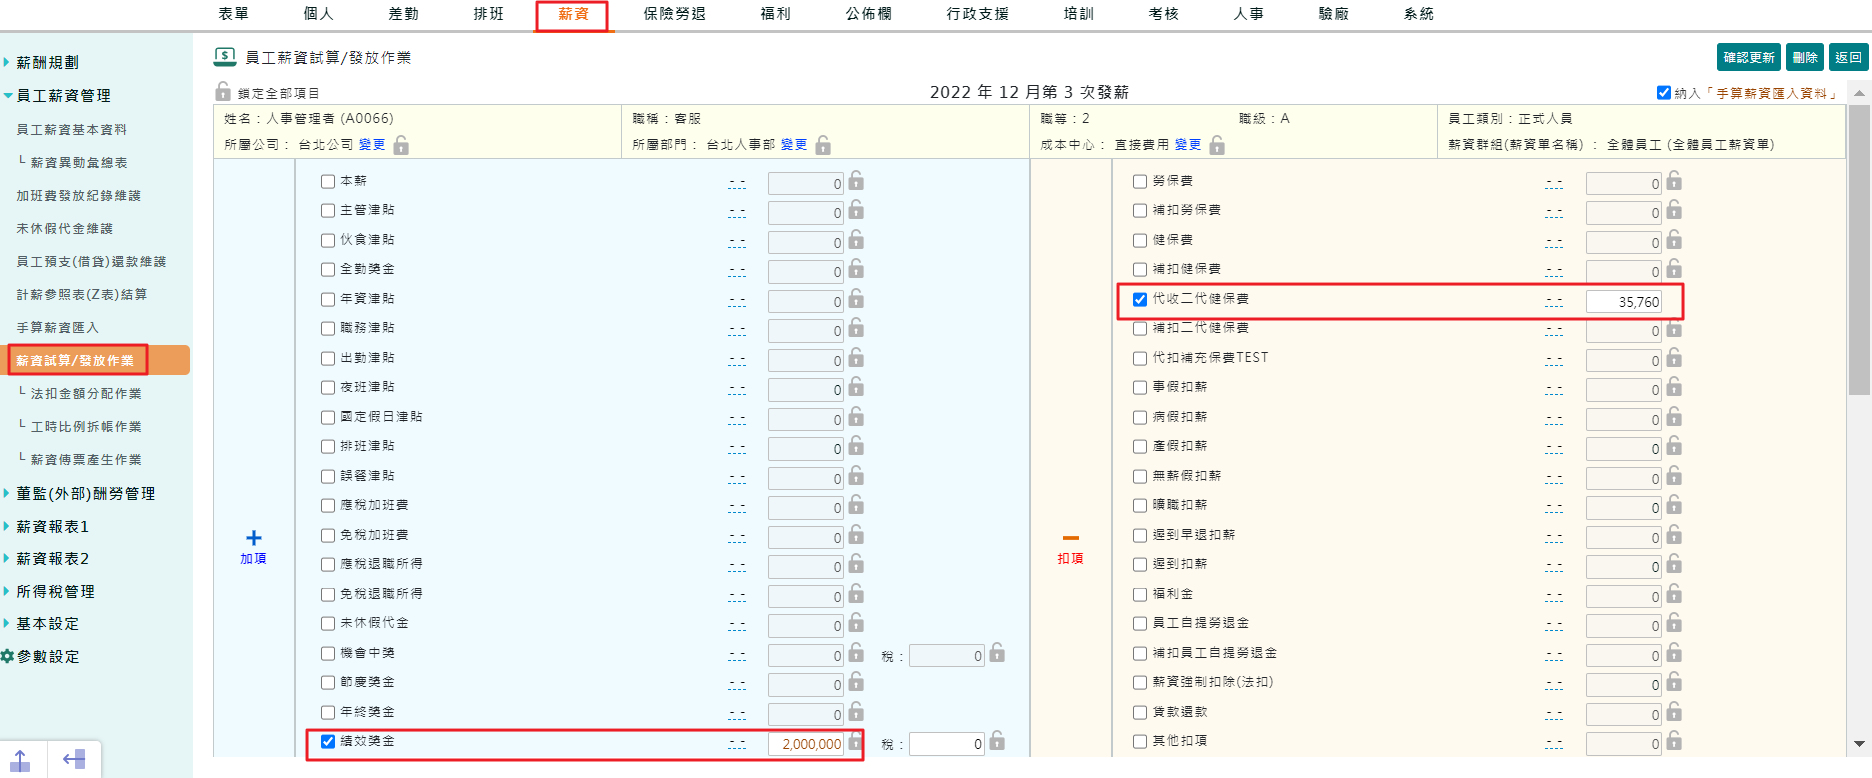Click the vertical scrollbar down arrow

coord(1859,744)
